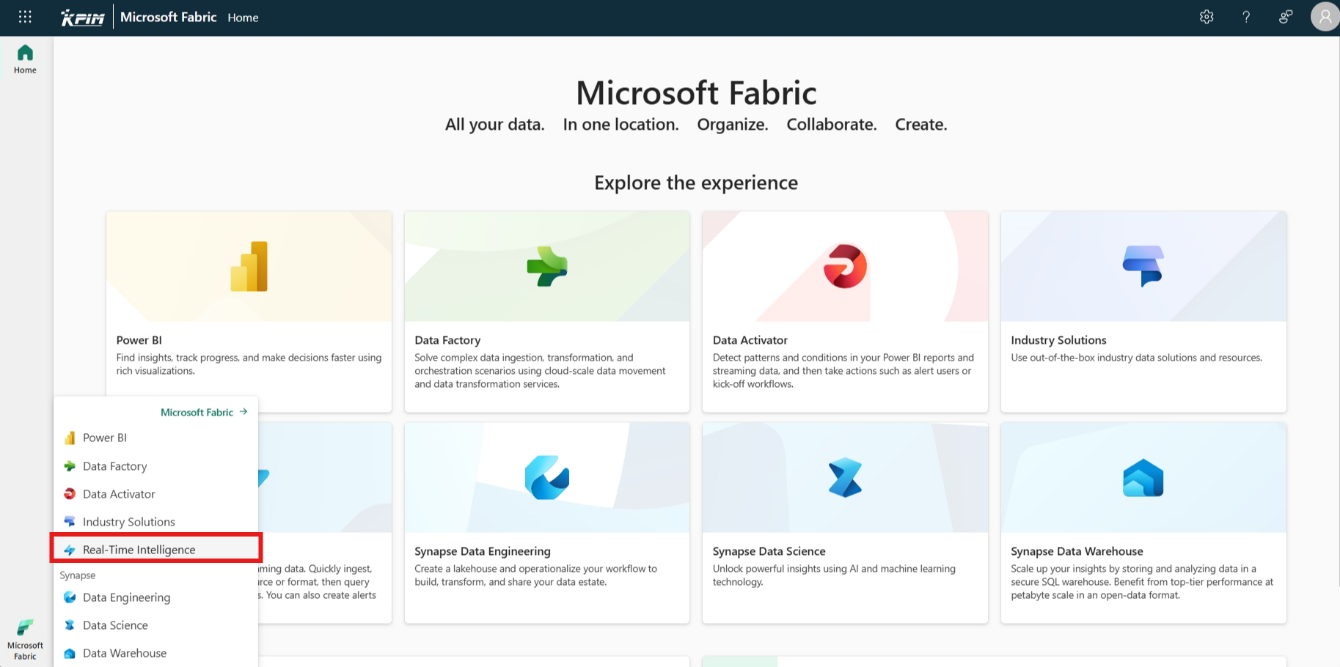Click the Data Activator card logo
The width and height of the screenshot is (1340, 667).
[845, 266]
